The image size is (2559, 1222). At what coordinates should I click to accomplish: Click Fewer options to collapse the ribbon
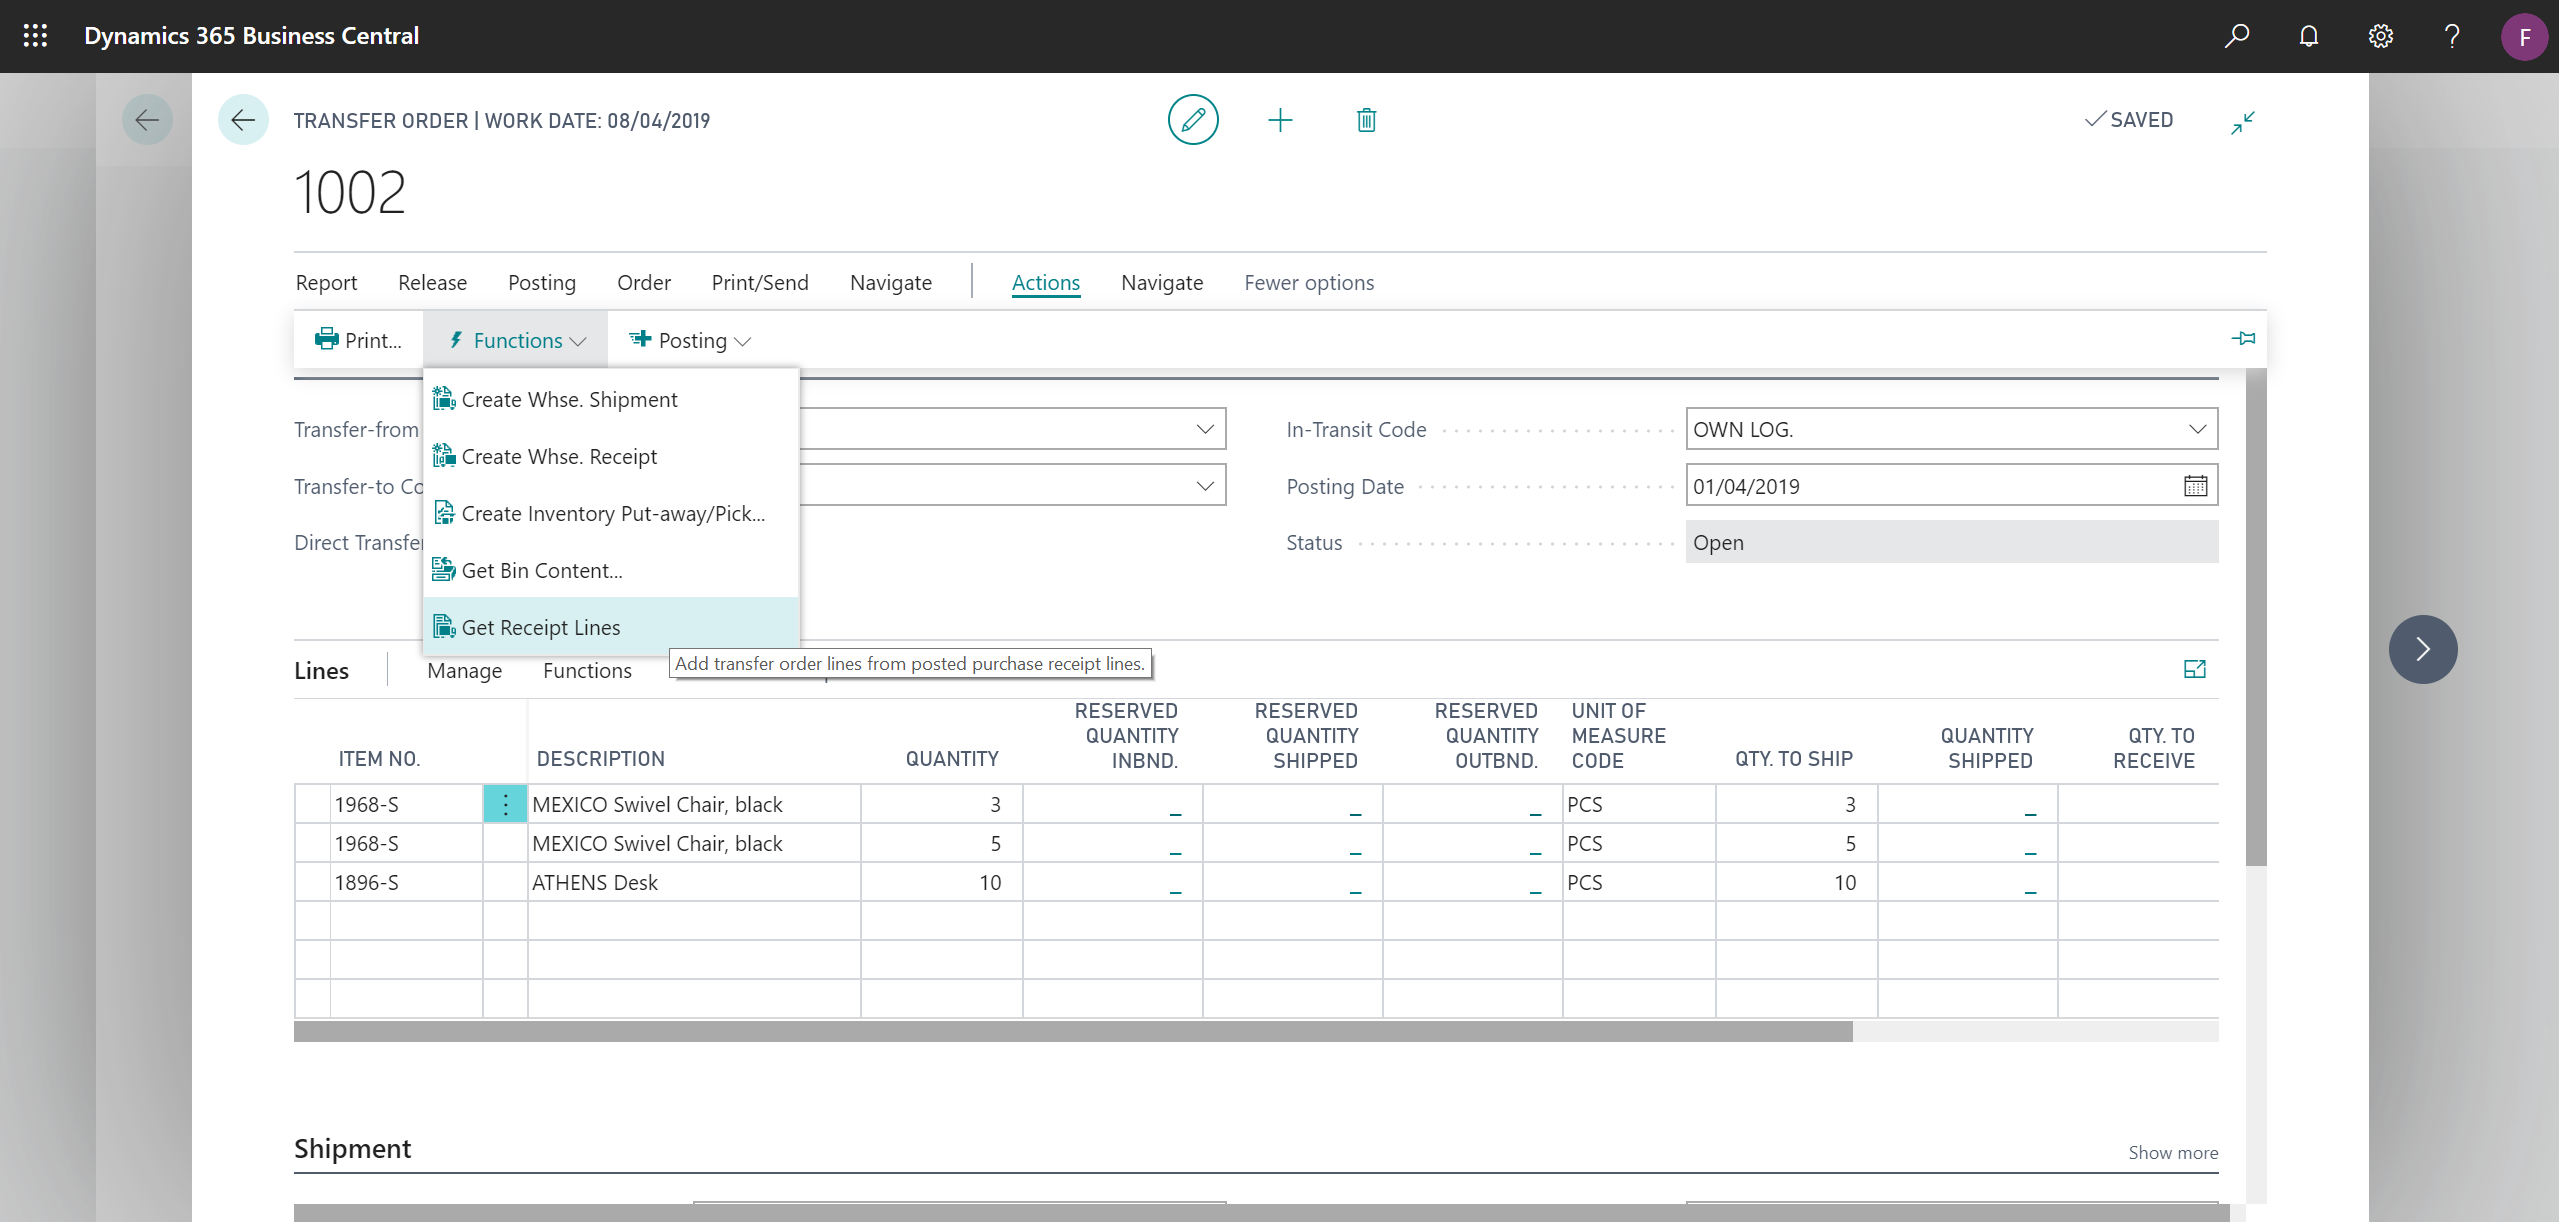click(x=1308, y=282)
